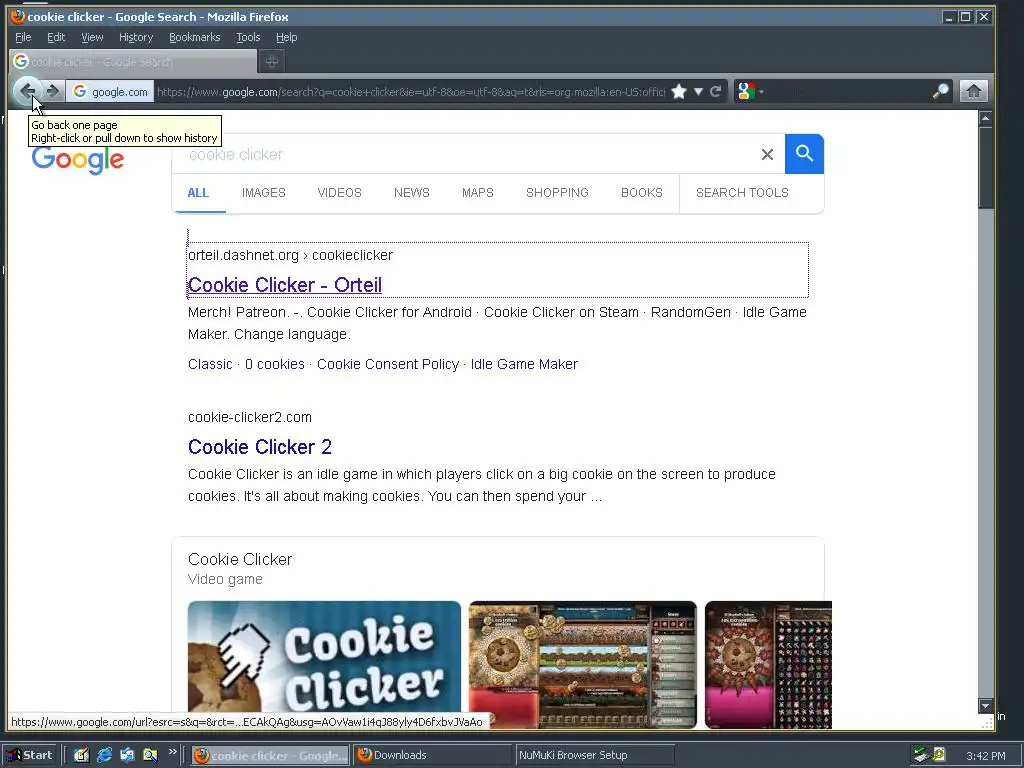
Task: Select the cookie clicker - Google Search tab
Action: point(134,61)
